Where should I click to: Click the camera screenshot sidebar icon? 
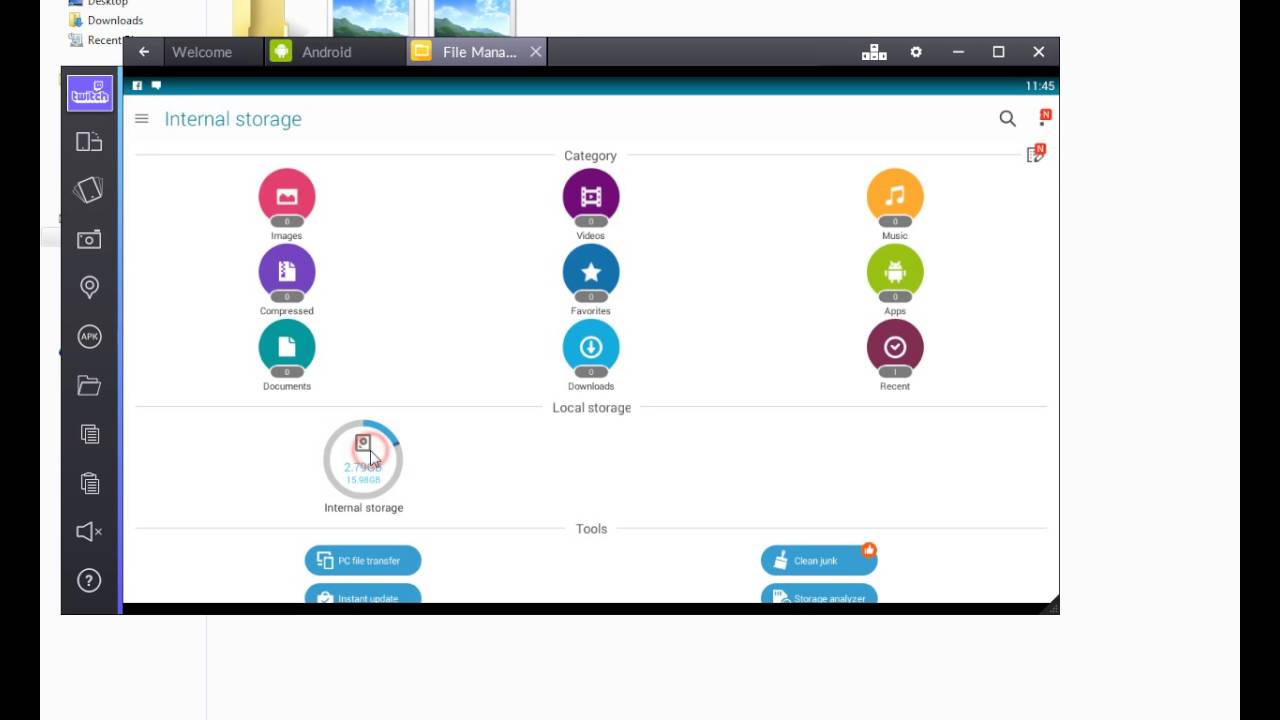click(89, 239)
